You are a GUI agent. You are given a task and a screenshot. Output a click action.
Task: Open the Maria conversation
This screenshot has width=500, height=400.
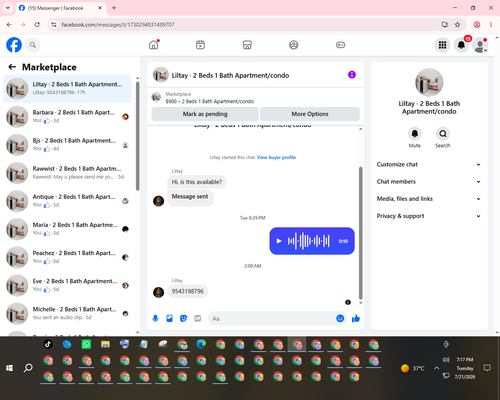pos(68,229)
